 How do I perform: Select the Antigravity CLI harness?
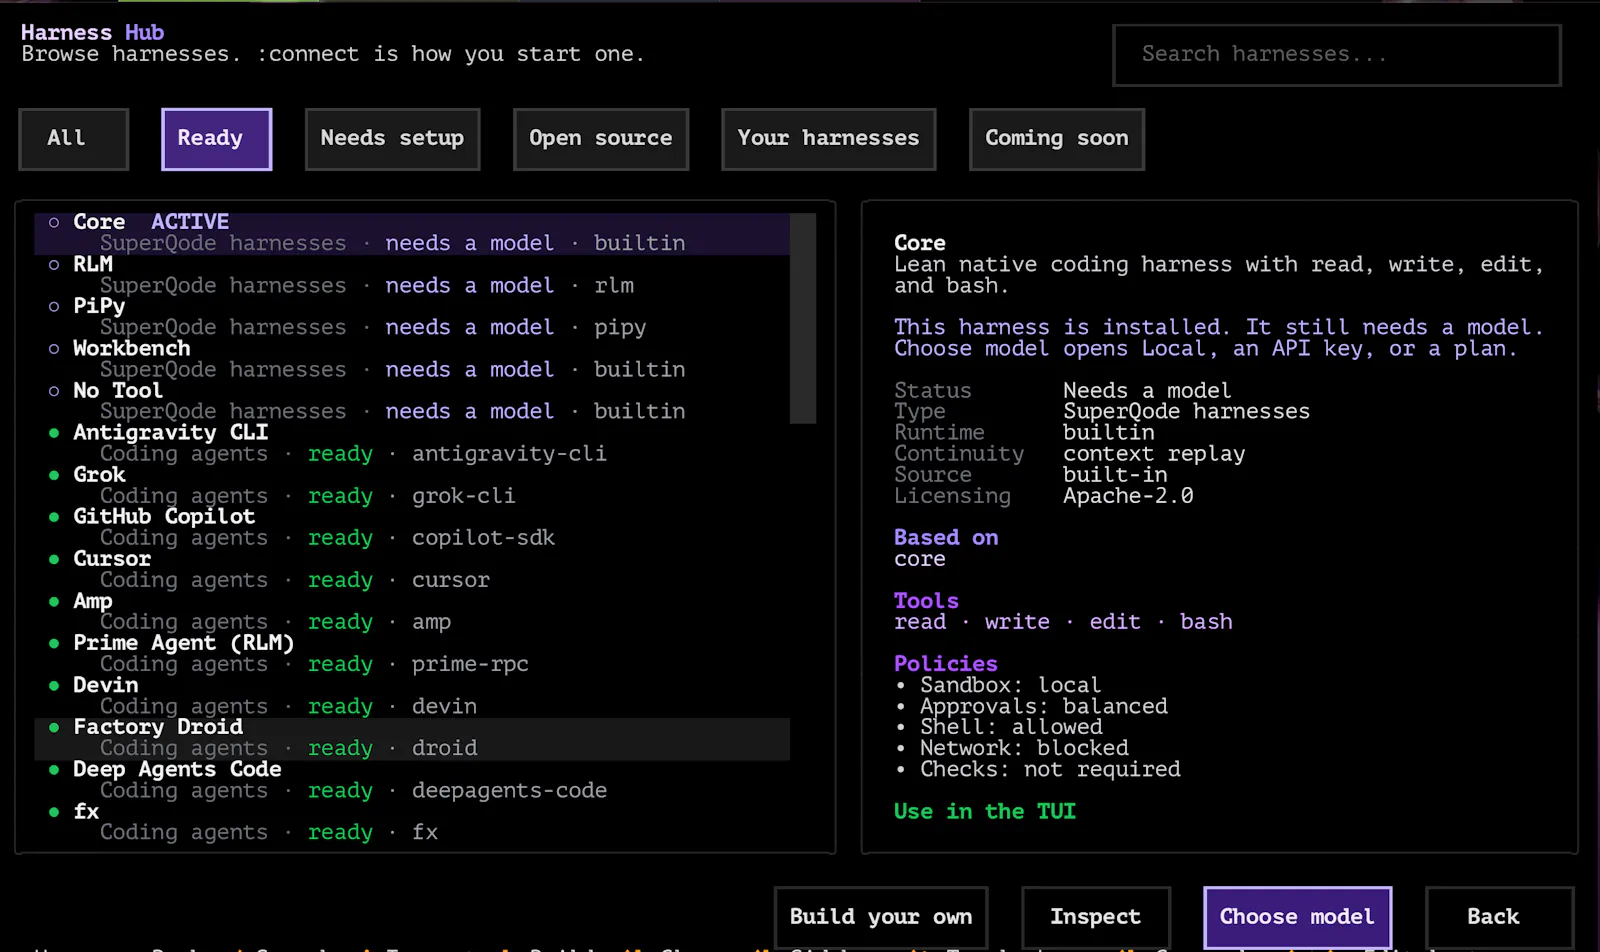point(412,443)
